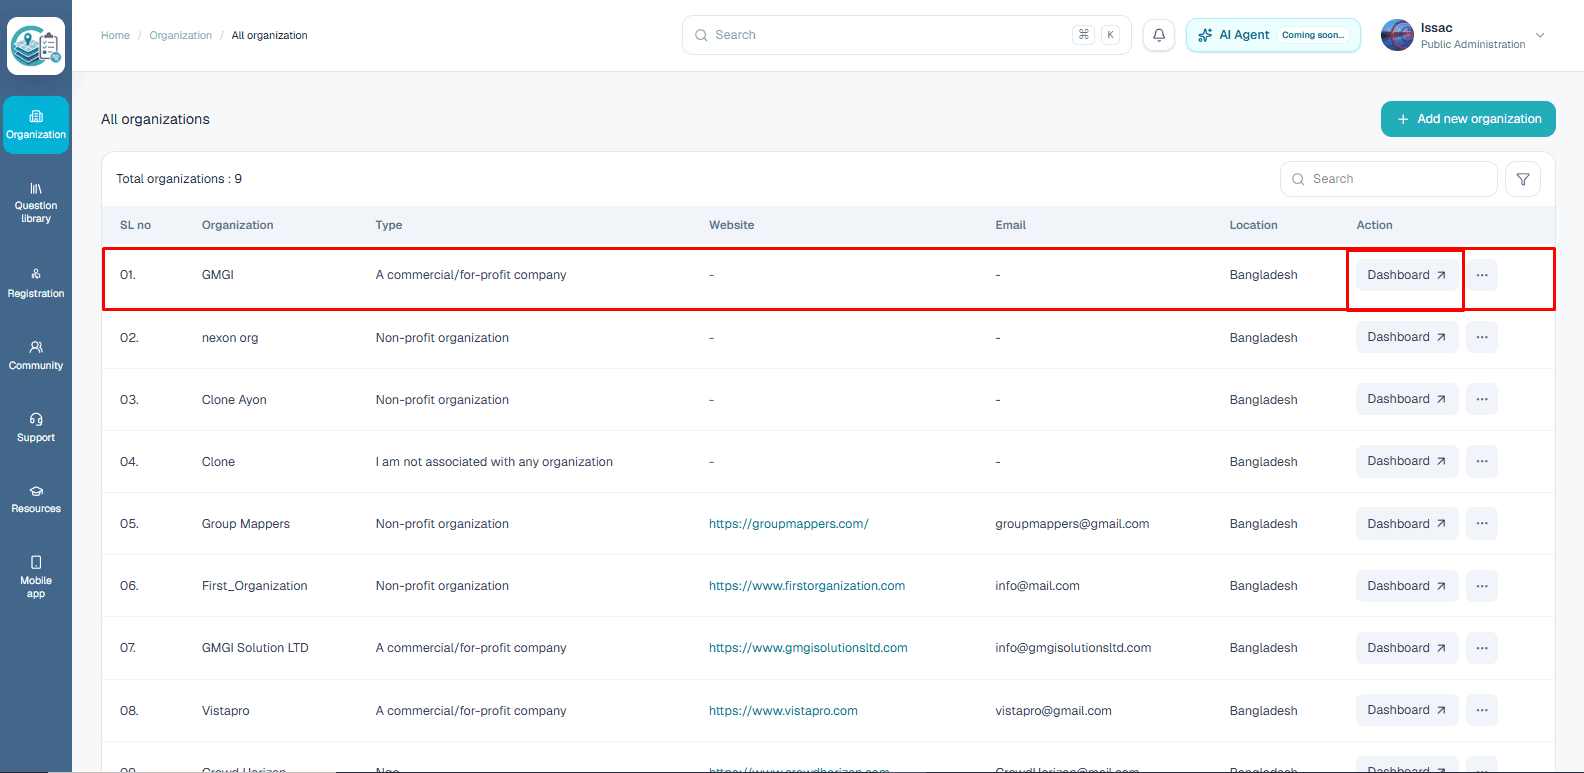1584x773 pixels.
Task: Open Dashboard for GMGI Solution LTD
Action: pyautogui.click(x=1407, y=648)
